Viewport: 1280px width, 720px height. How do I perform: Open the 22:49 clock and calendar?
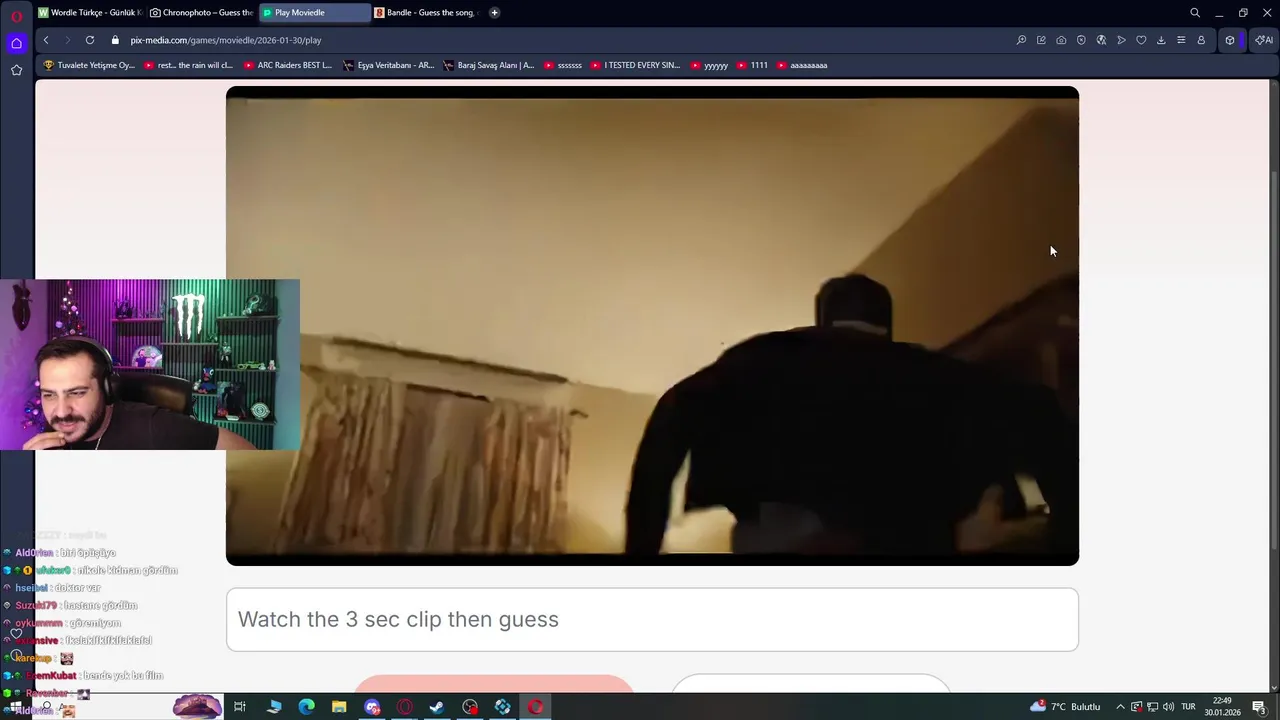(1222, 707)
